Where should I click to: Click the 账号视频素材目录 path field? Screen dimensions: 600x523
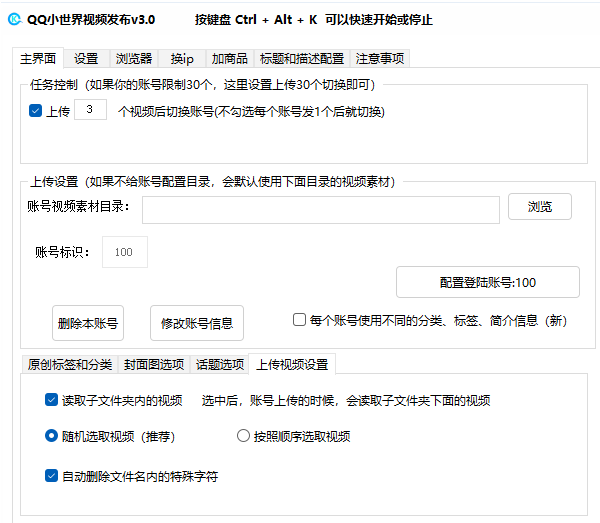[320, 210]
